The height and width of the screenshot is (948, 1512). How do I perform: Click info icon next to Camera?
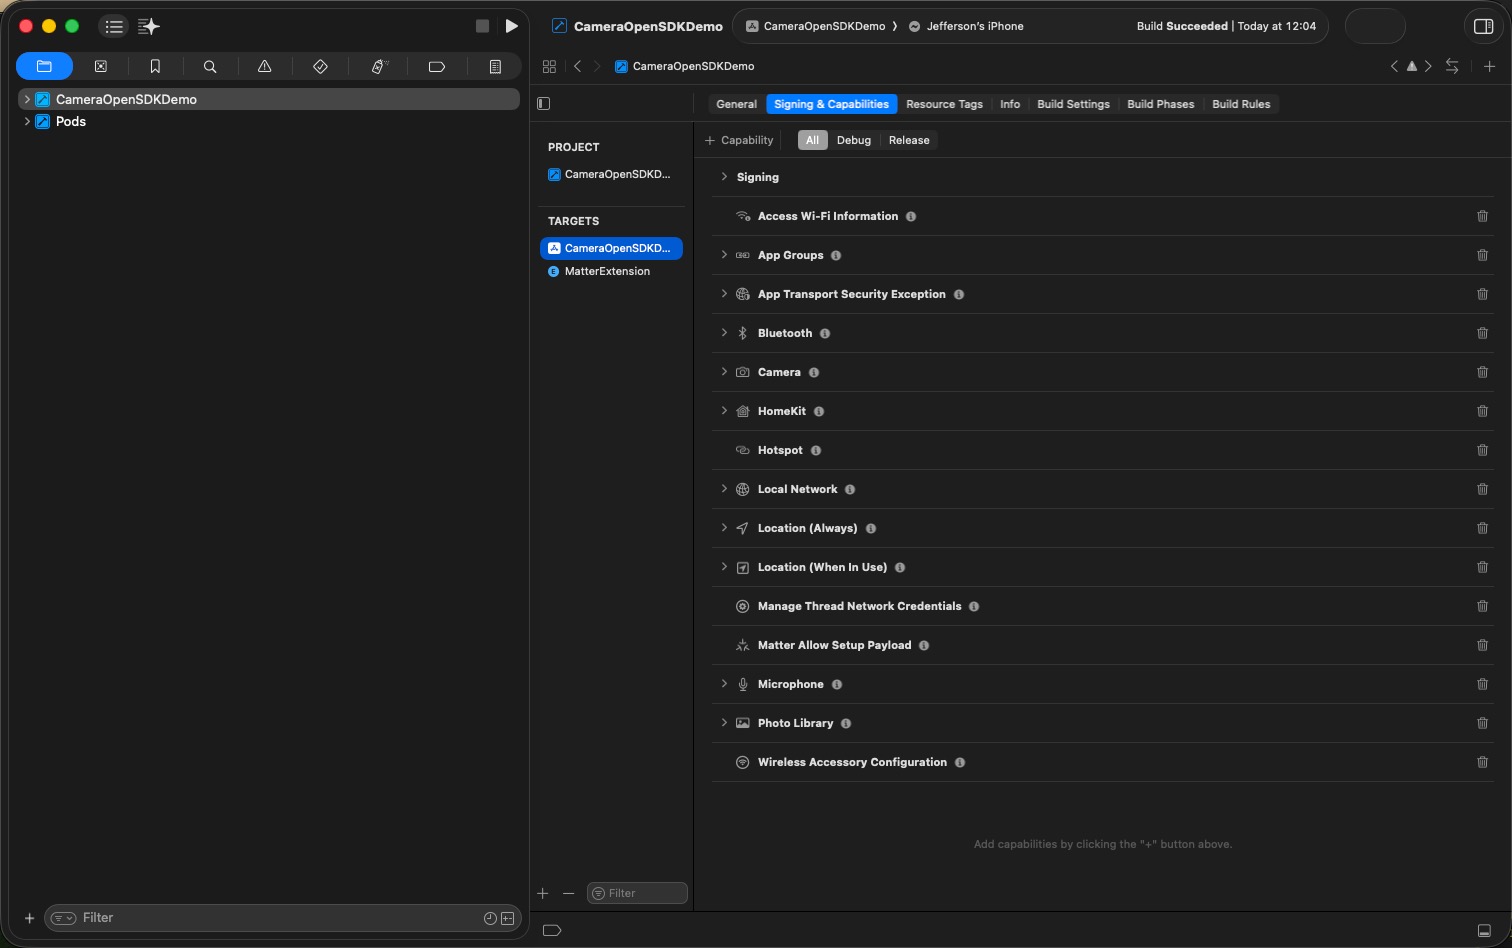[x=814, y=373]
